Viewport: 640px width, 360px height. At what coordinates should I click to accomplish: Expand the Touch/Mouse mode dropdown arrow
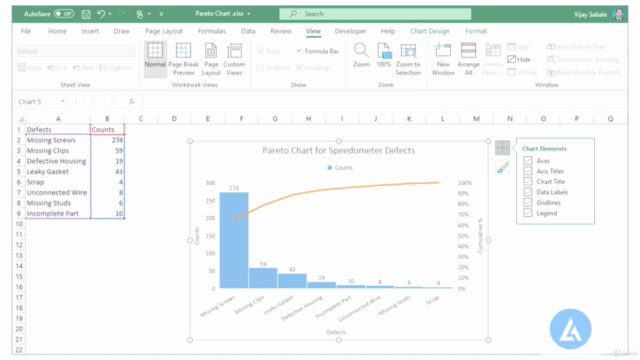149,14
